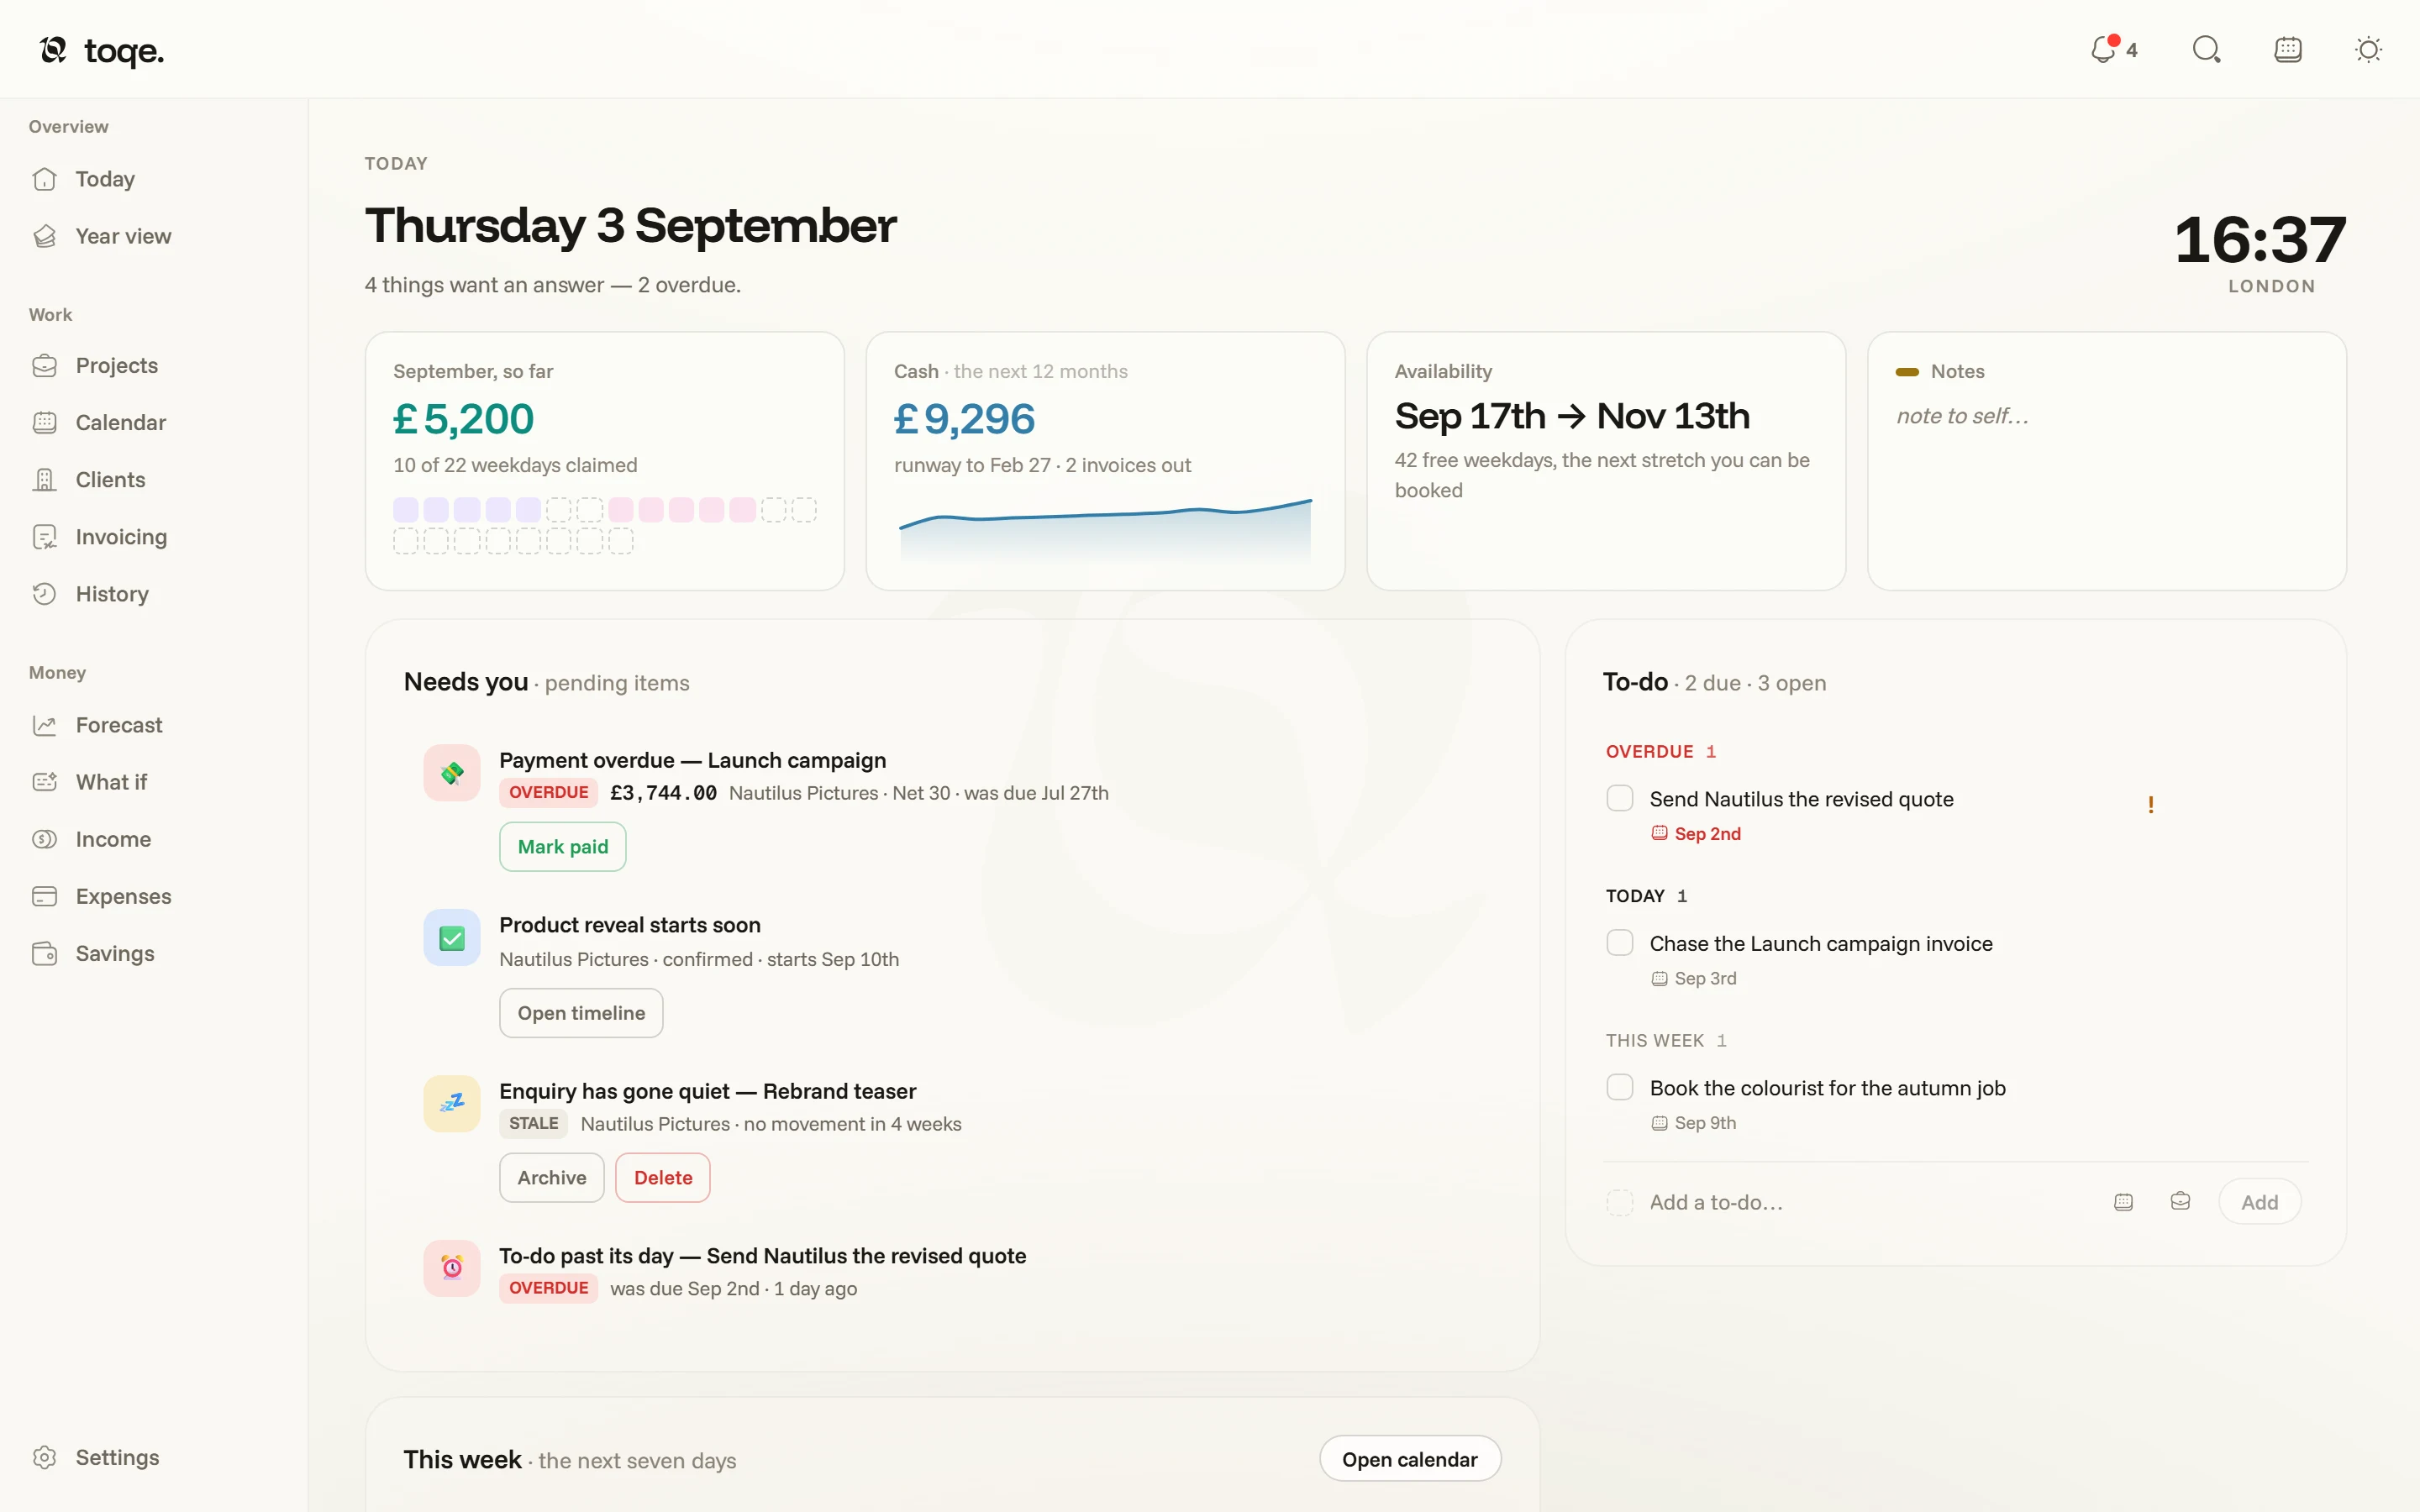This screenshot has width=2420, height=1512.
Task: Click the Open timeline button
Action: pos(581,1013)
